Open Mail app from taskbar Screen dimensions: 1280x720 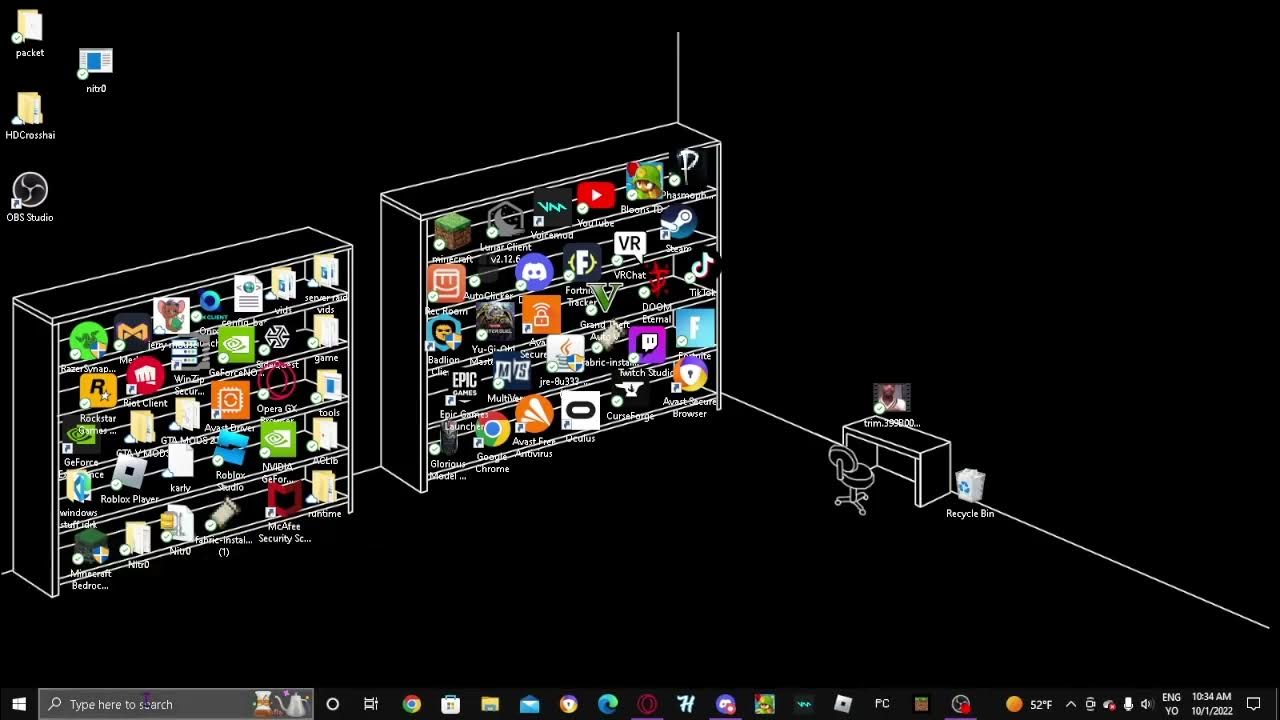(529, 704)
